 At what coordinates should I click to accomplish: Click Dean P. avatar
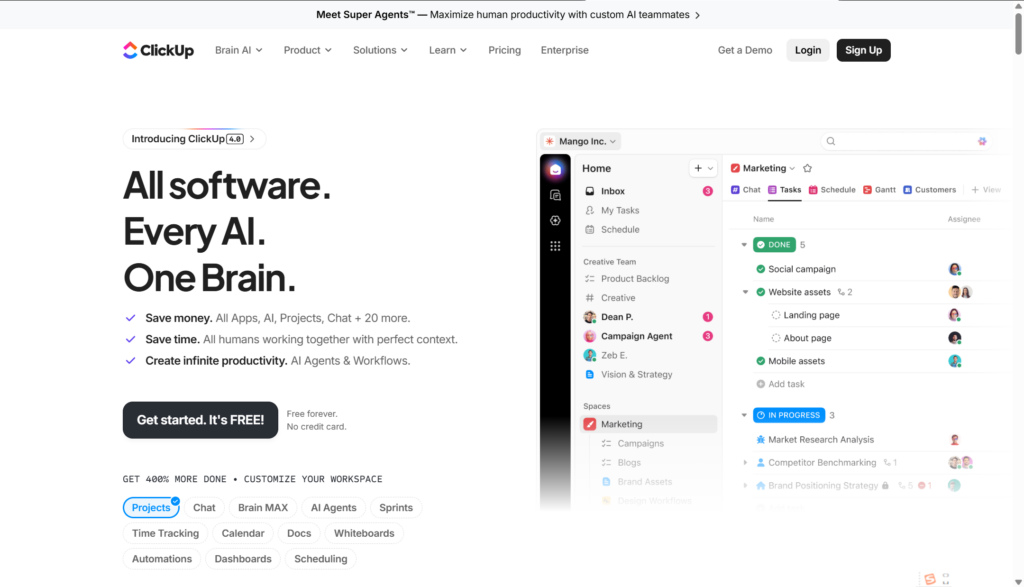point(590,317)
